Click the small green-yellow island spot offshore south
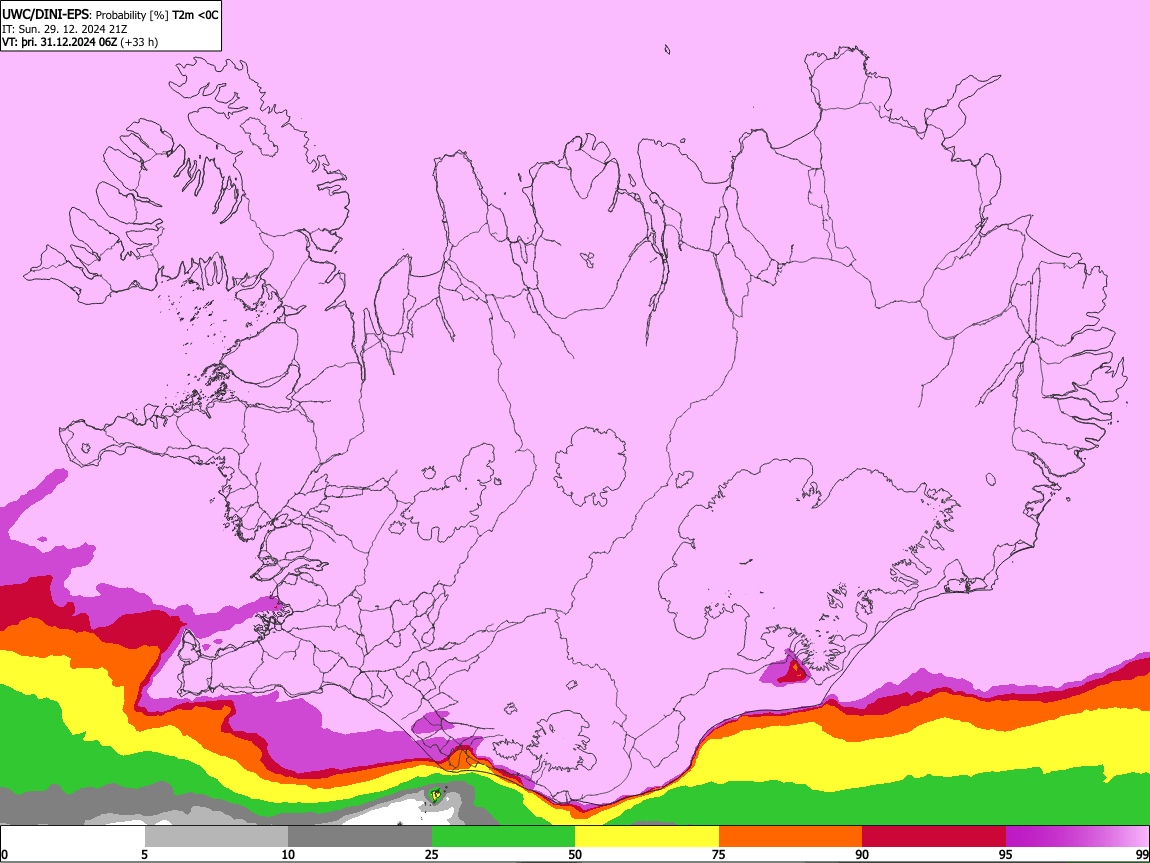Viewport: 1150px width, 863px height. tap(435, 795)
